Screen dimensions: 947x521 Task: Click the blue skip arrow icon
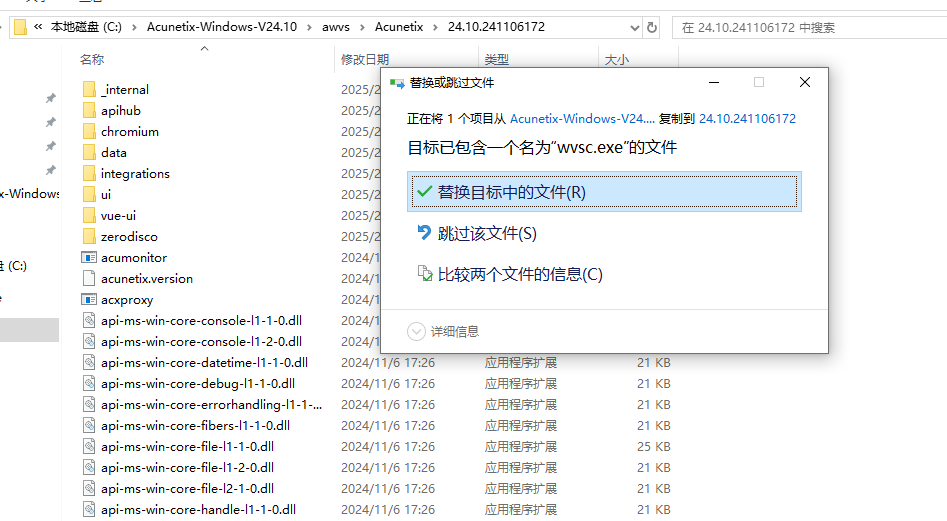425,232
